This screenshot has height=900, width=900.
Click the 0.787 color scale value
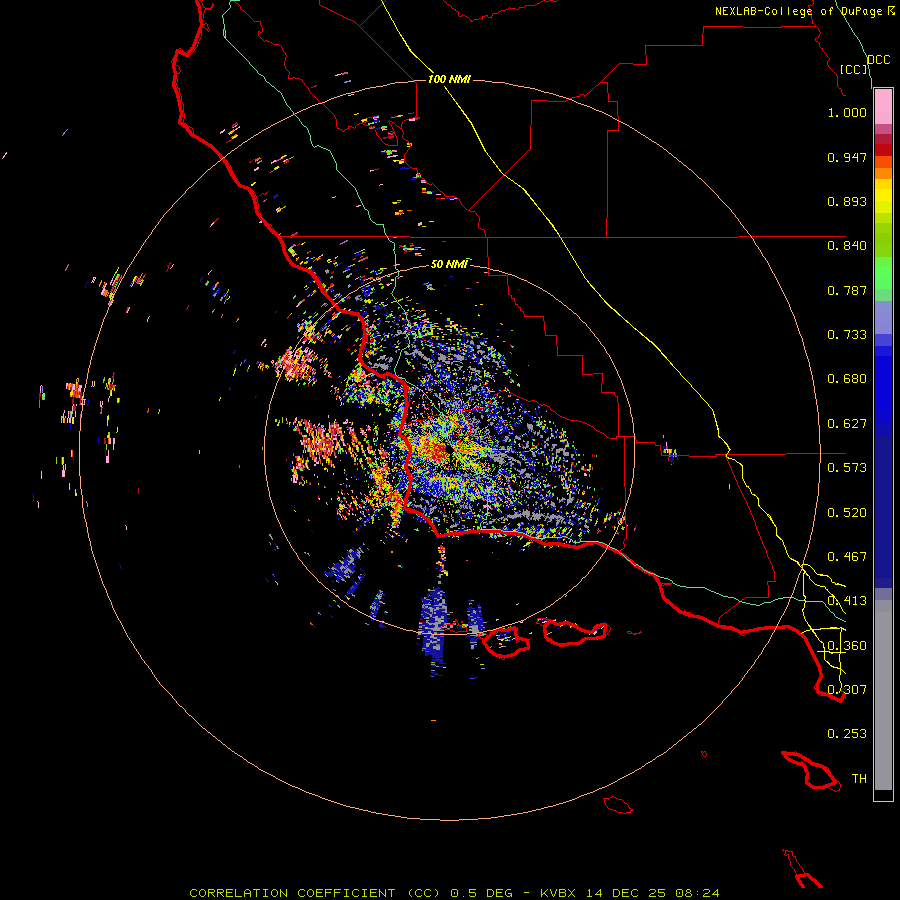pos(847,290)
